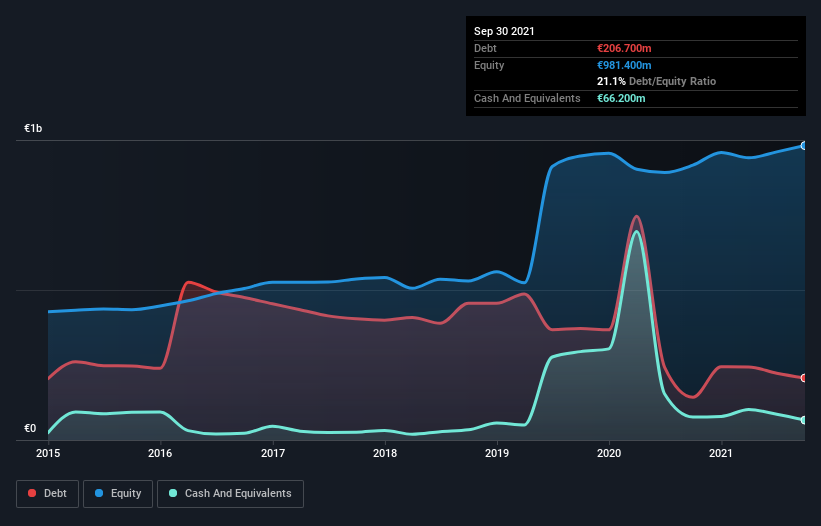Select the 2015 x-axis label
Image resolution: width=821 pixels, height=526 pixels.
[x=48, y=453]
